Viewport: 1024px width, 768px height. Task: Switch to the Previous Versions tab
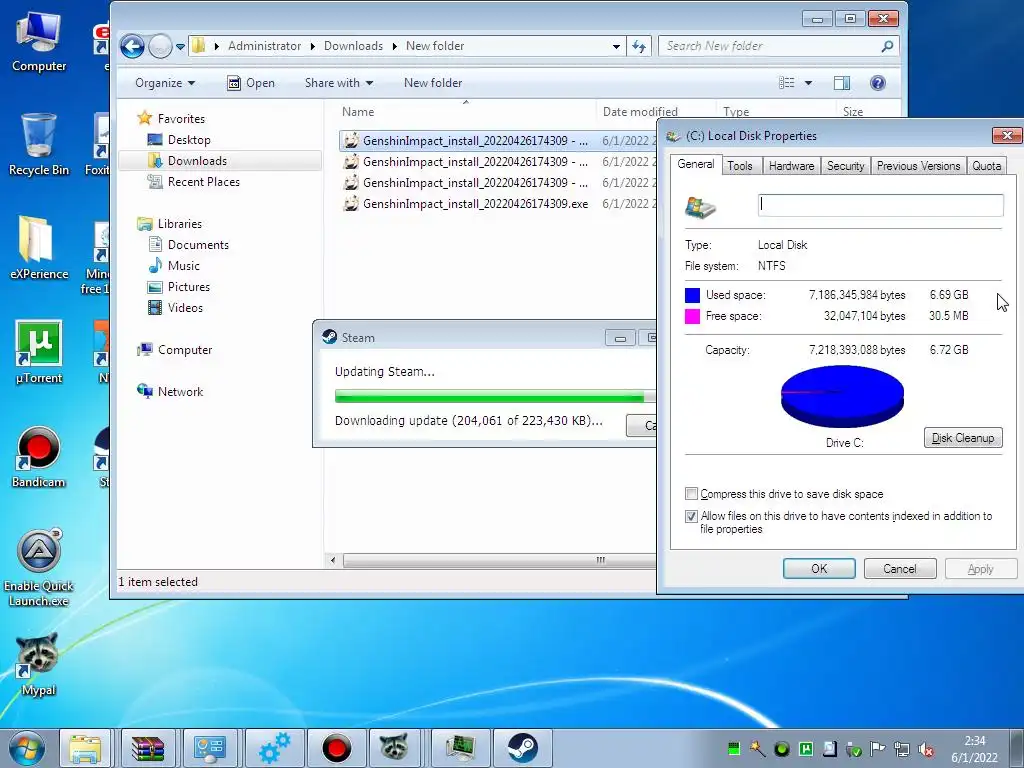[918, 166]
